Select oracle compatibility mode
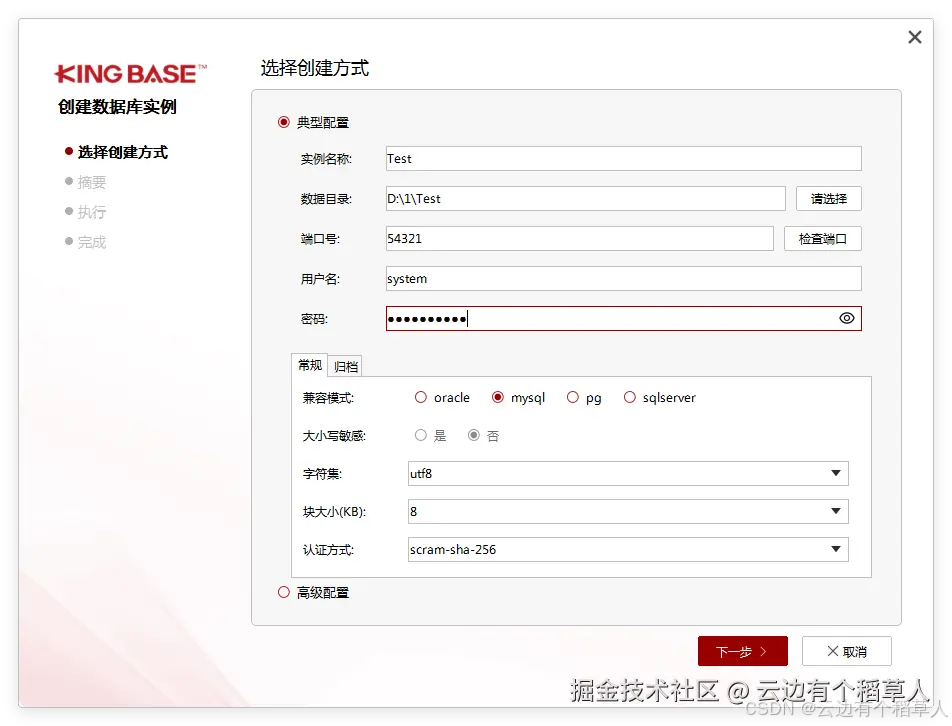The width and height of the screenshot is (952, 726). click(421, 397)
